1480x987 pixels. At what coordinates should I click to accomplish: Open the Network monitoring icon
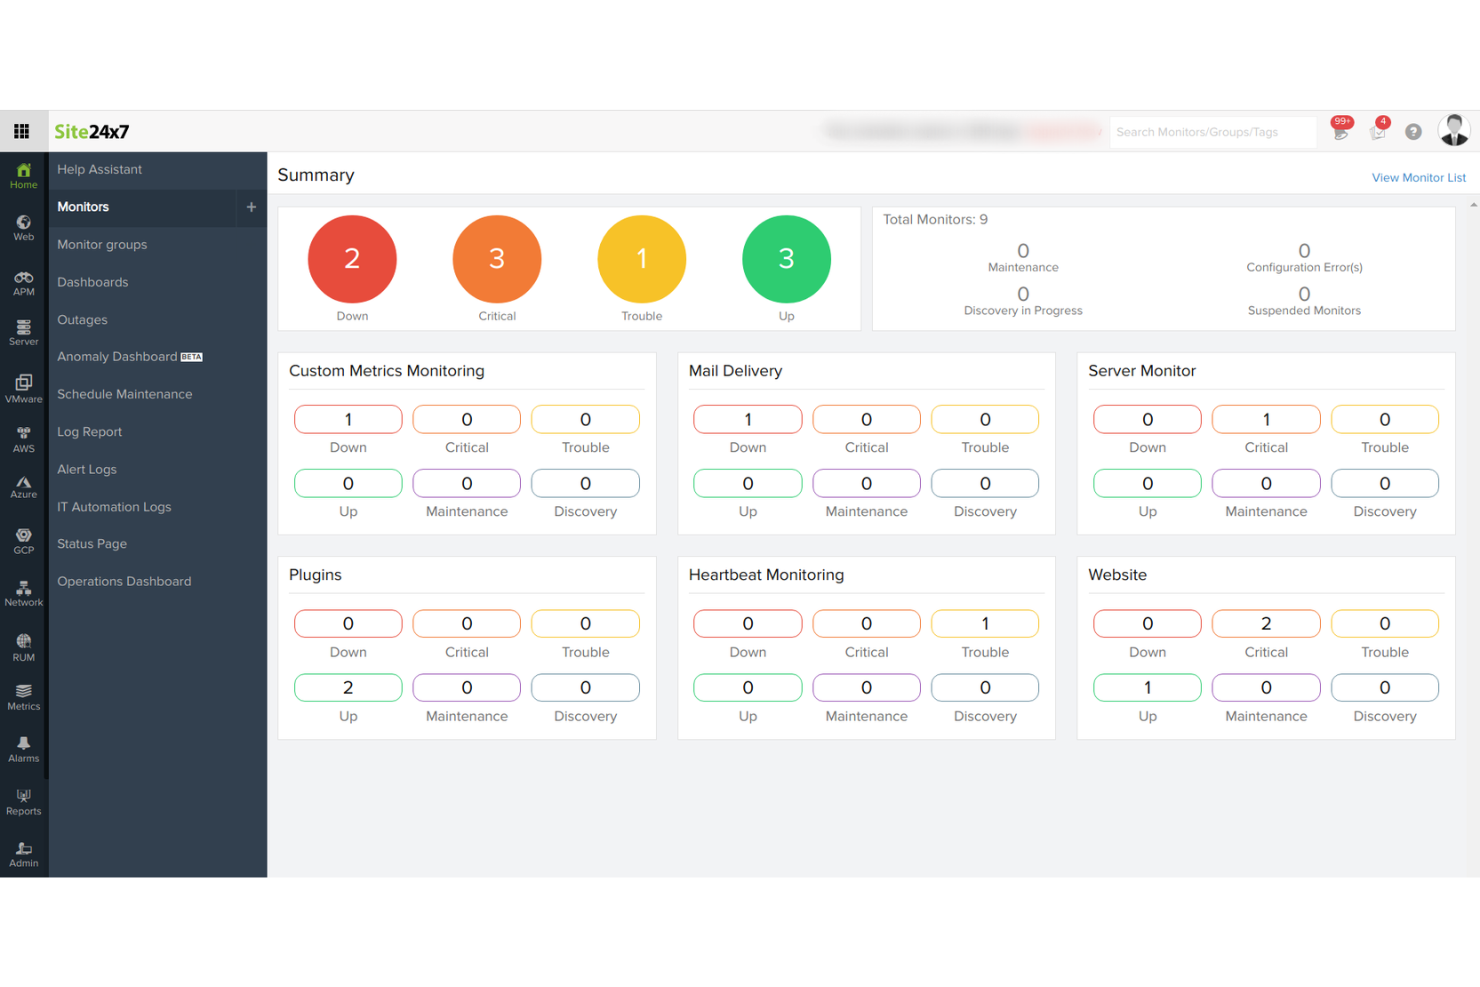(22, 594)
